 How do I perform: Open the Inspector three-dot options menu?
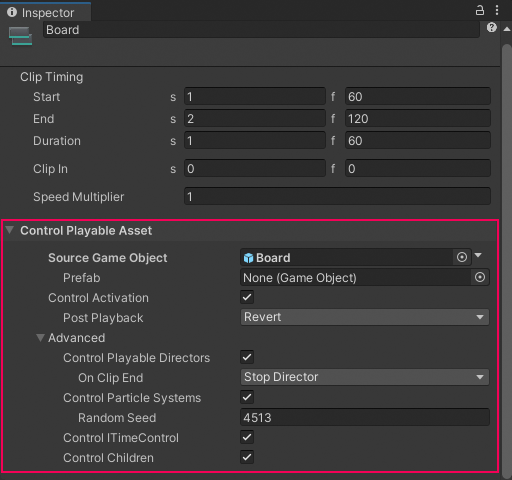click(x=497, y=10)
